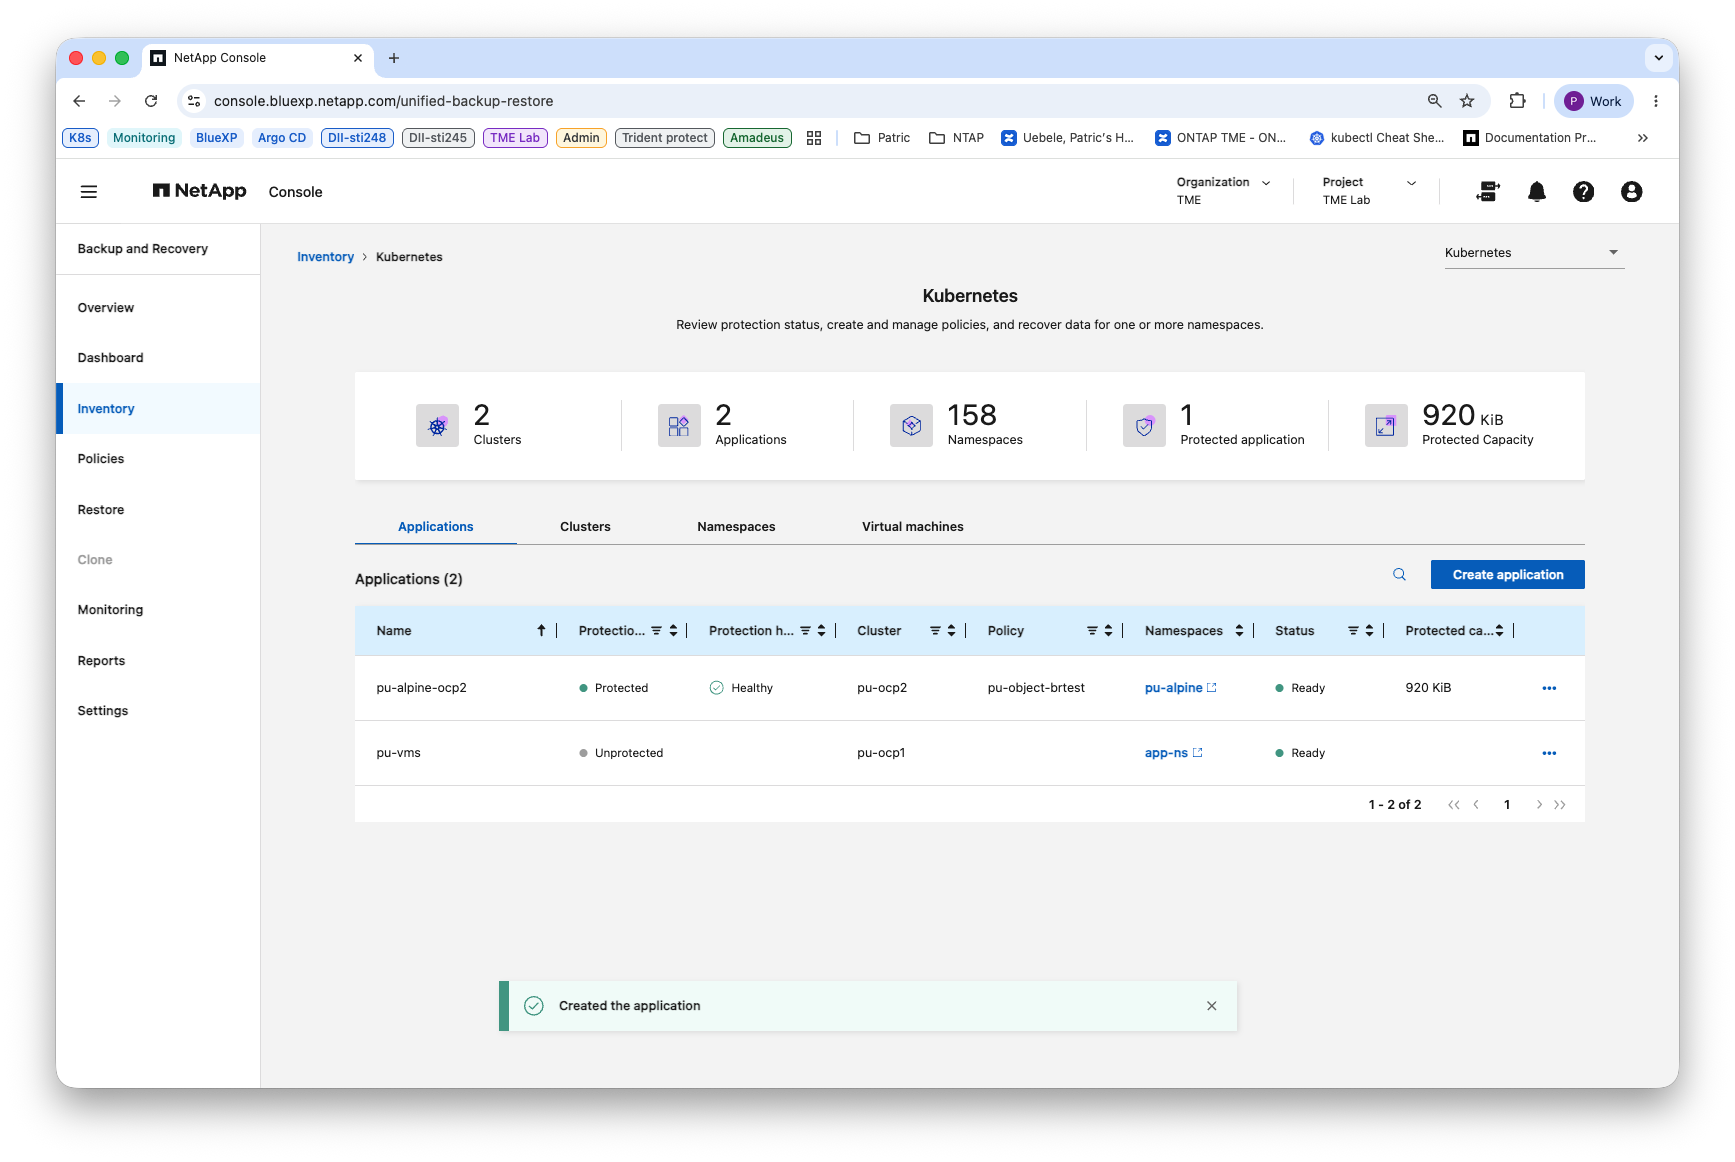
Task: Open a new browser tab
Action: (x=394, y=58)
